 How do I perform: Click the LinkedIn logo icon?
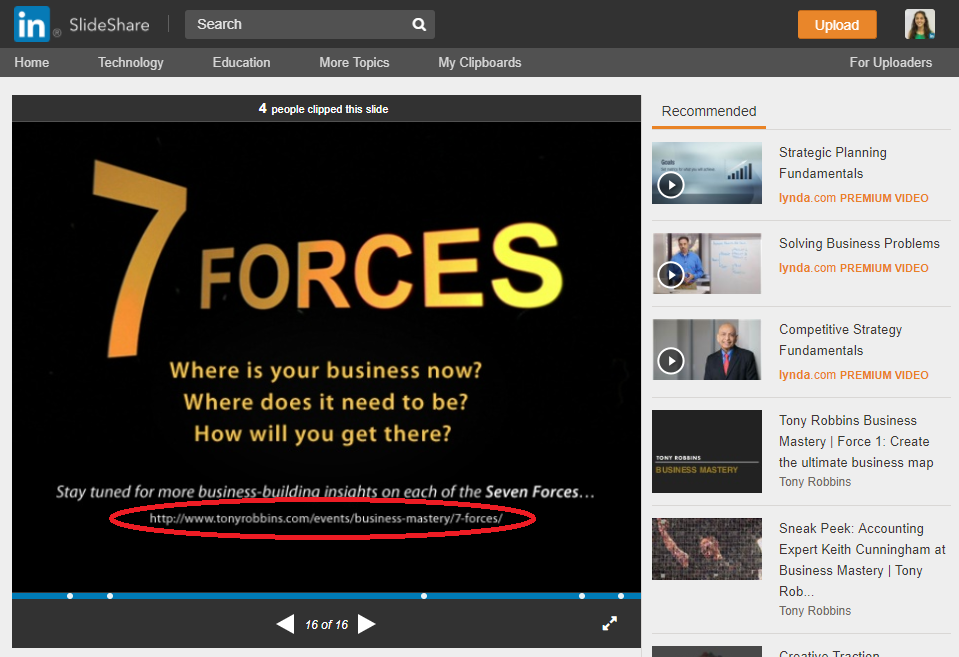coord(31,24)
